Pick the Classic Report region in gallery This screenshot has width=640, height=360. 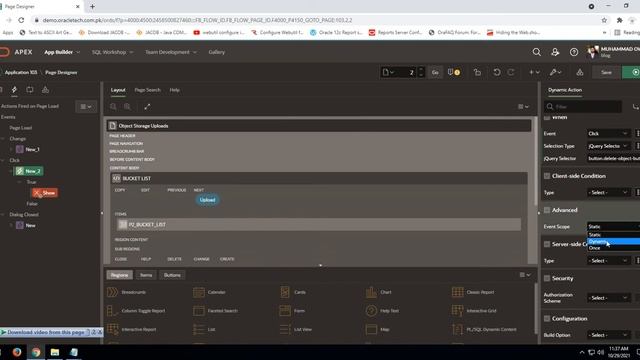click(473, 292)
